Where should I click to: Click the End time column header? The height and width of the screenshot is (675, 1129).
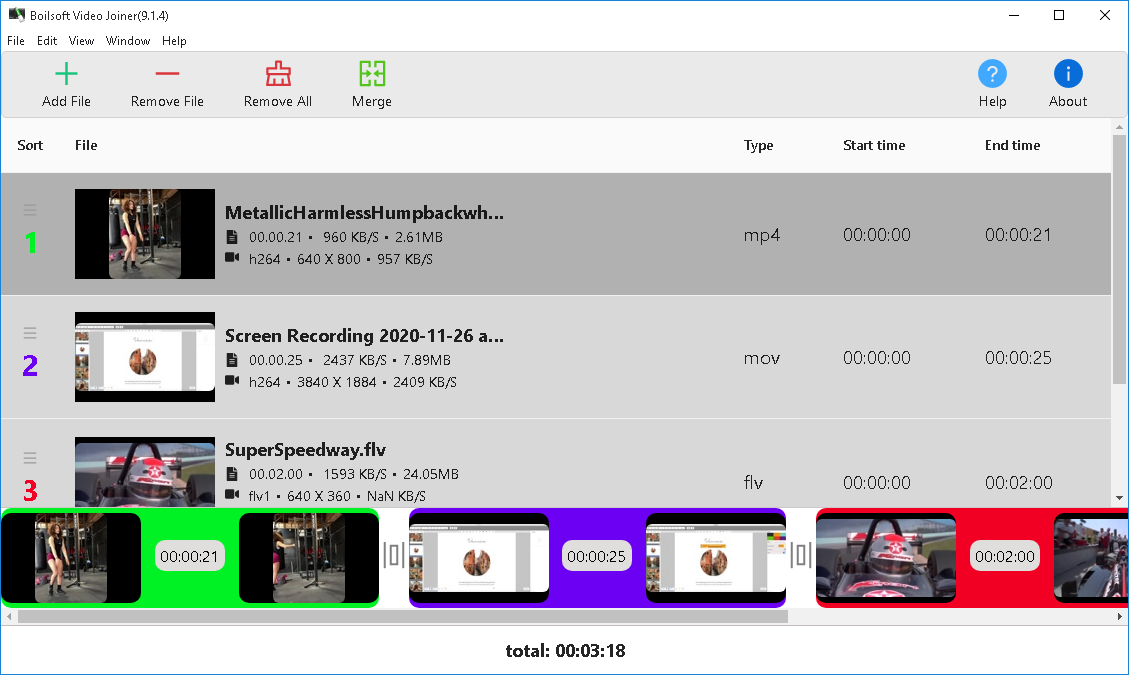(x=1012, y=146)
